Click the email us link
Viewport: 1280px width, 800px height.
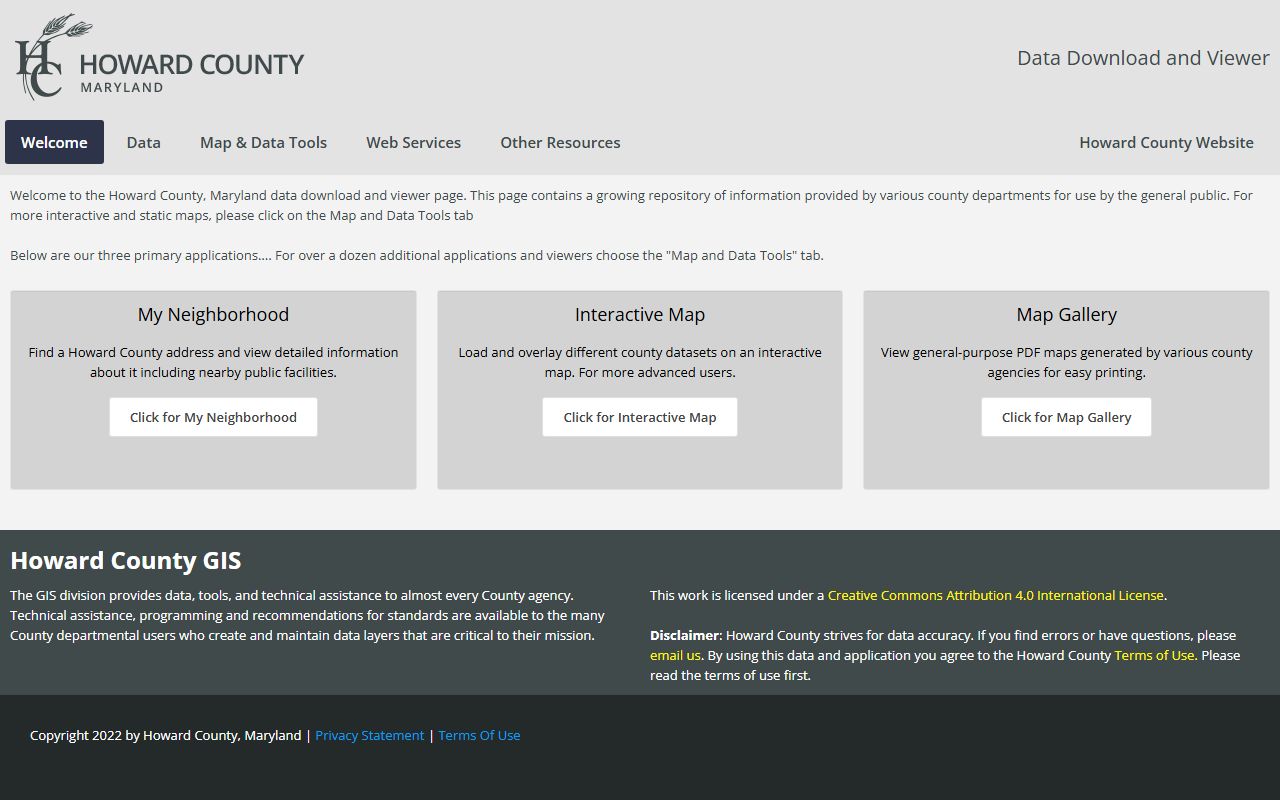[x=675, y=655]
